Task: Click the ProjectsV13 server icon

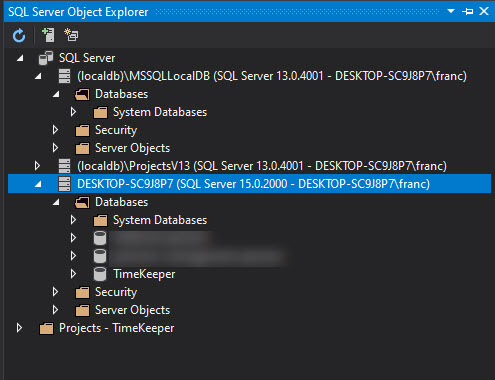Action: point(64,166)
